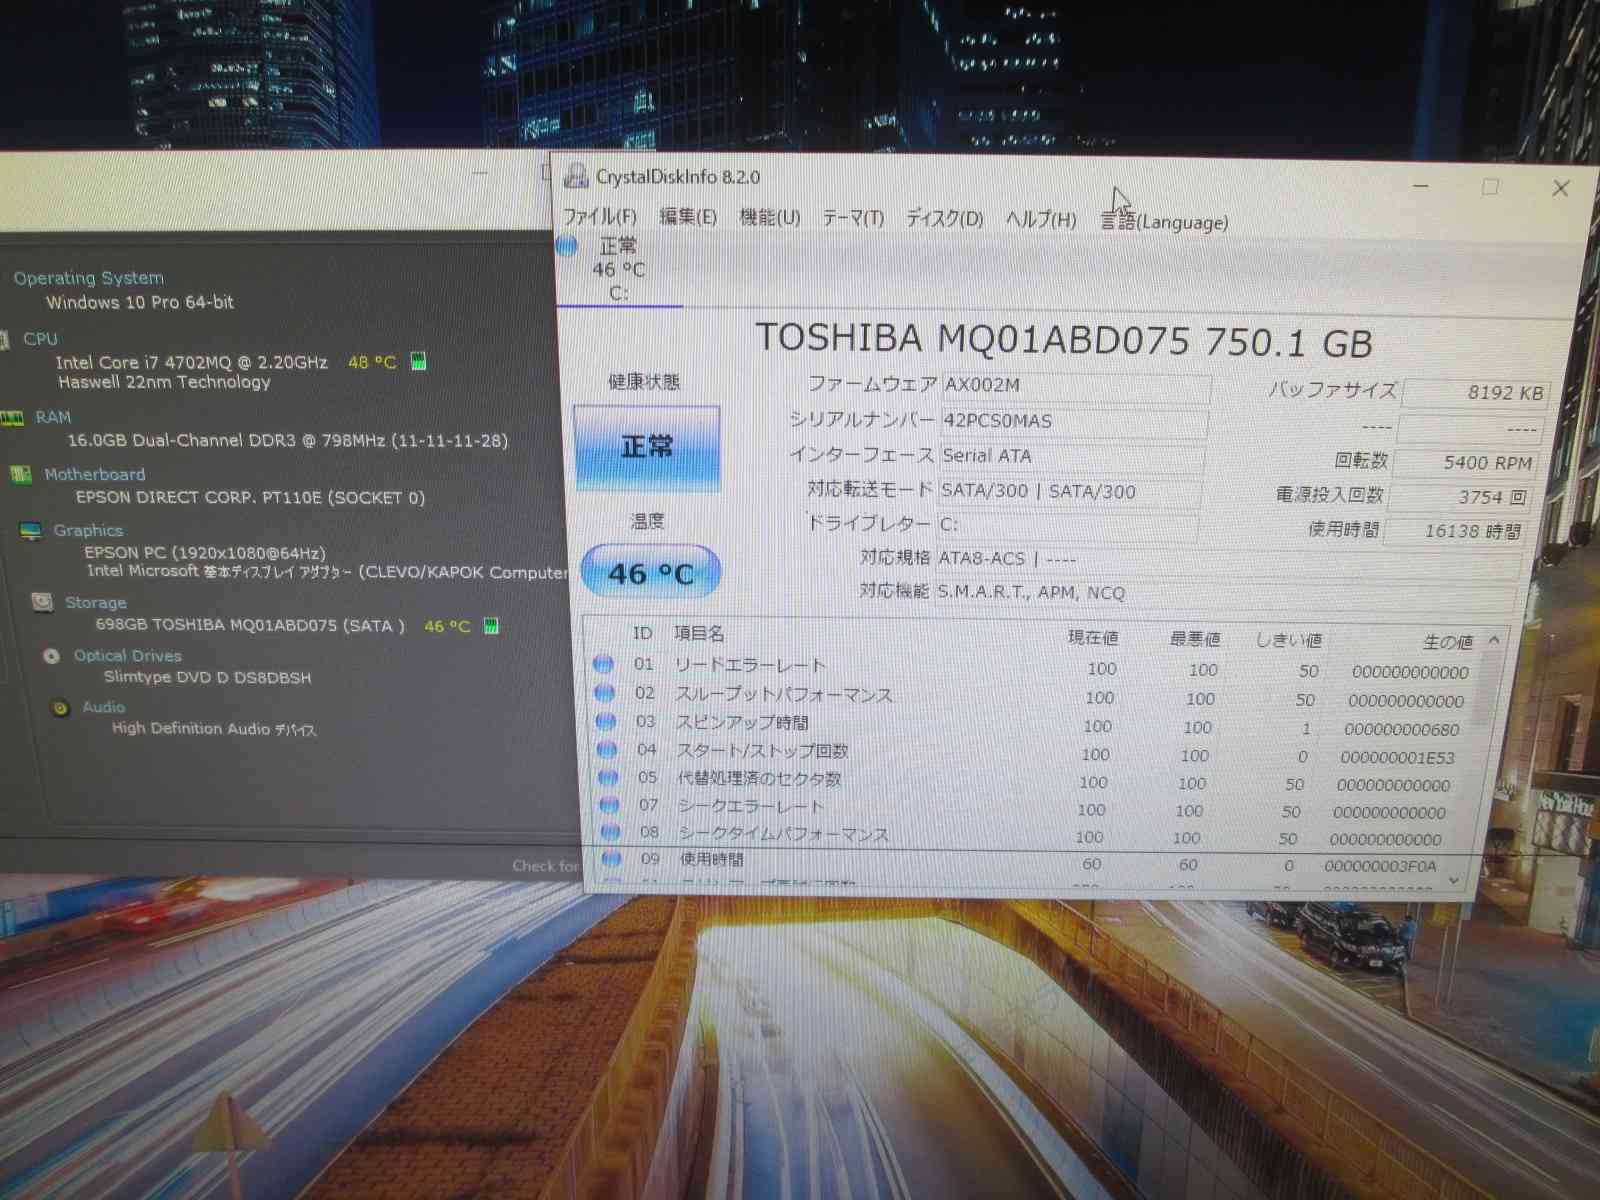1600x1200 pixels.
Task: Click the Graphics monitor icon
Action: 31,530
